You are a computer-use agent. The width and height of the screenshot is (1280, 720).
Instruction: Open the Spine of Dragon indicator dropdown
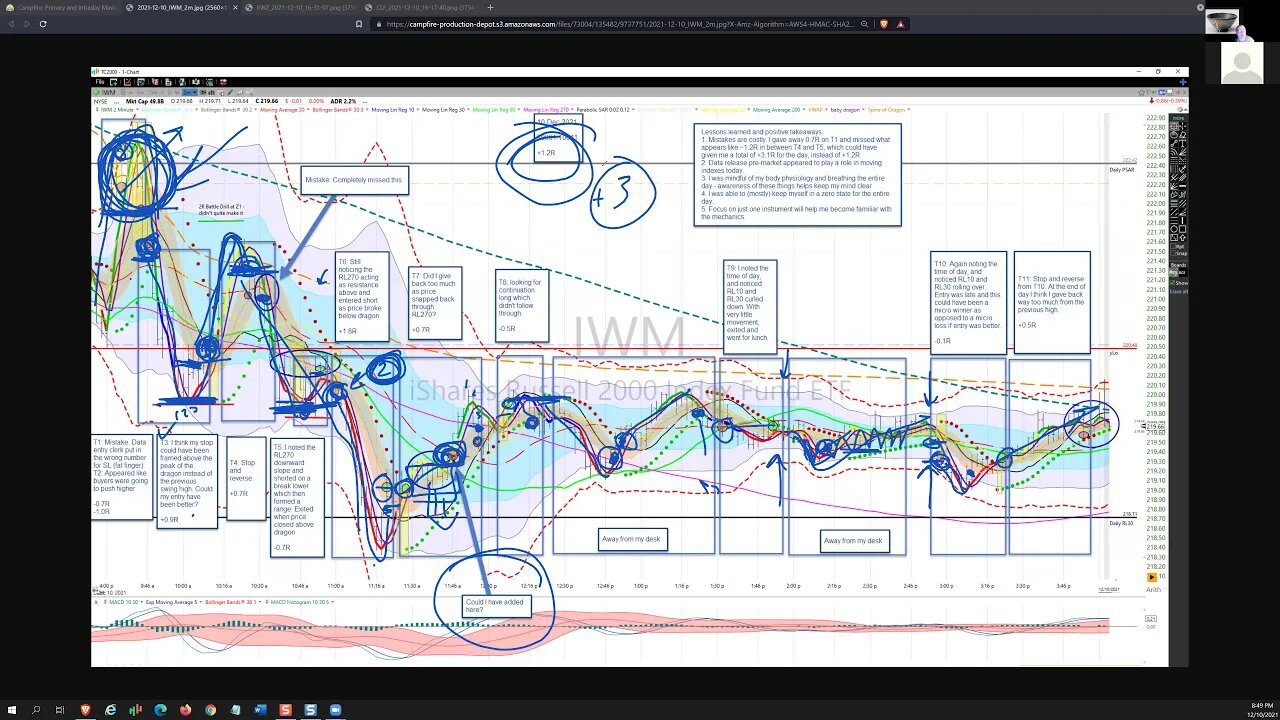point(888,109)
